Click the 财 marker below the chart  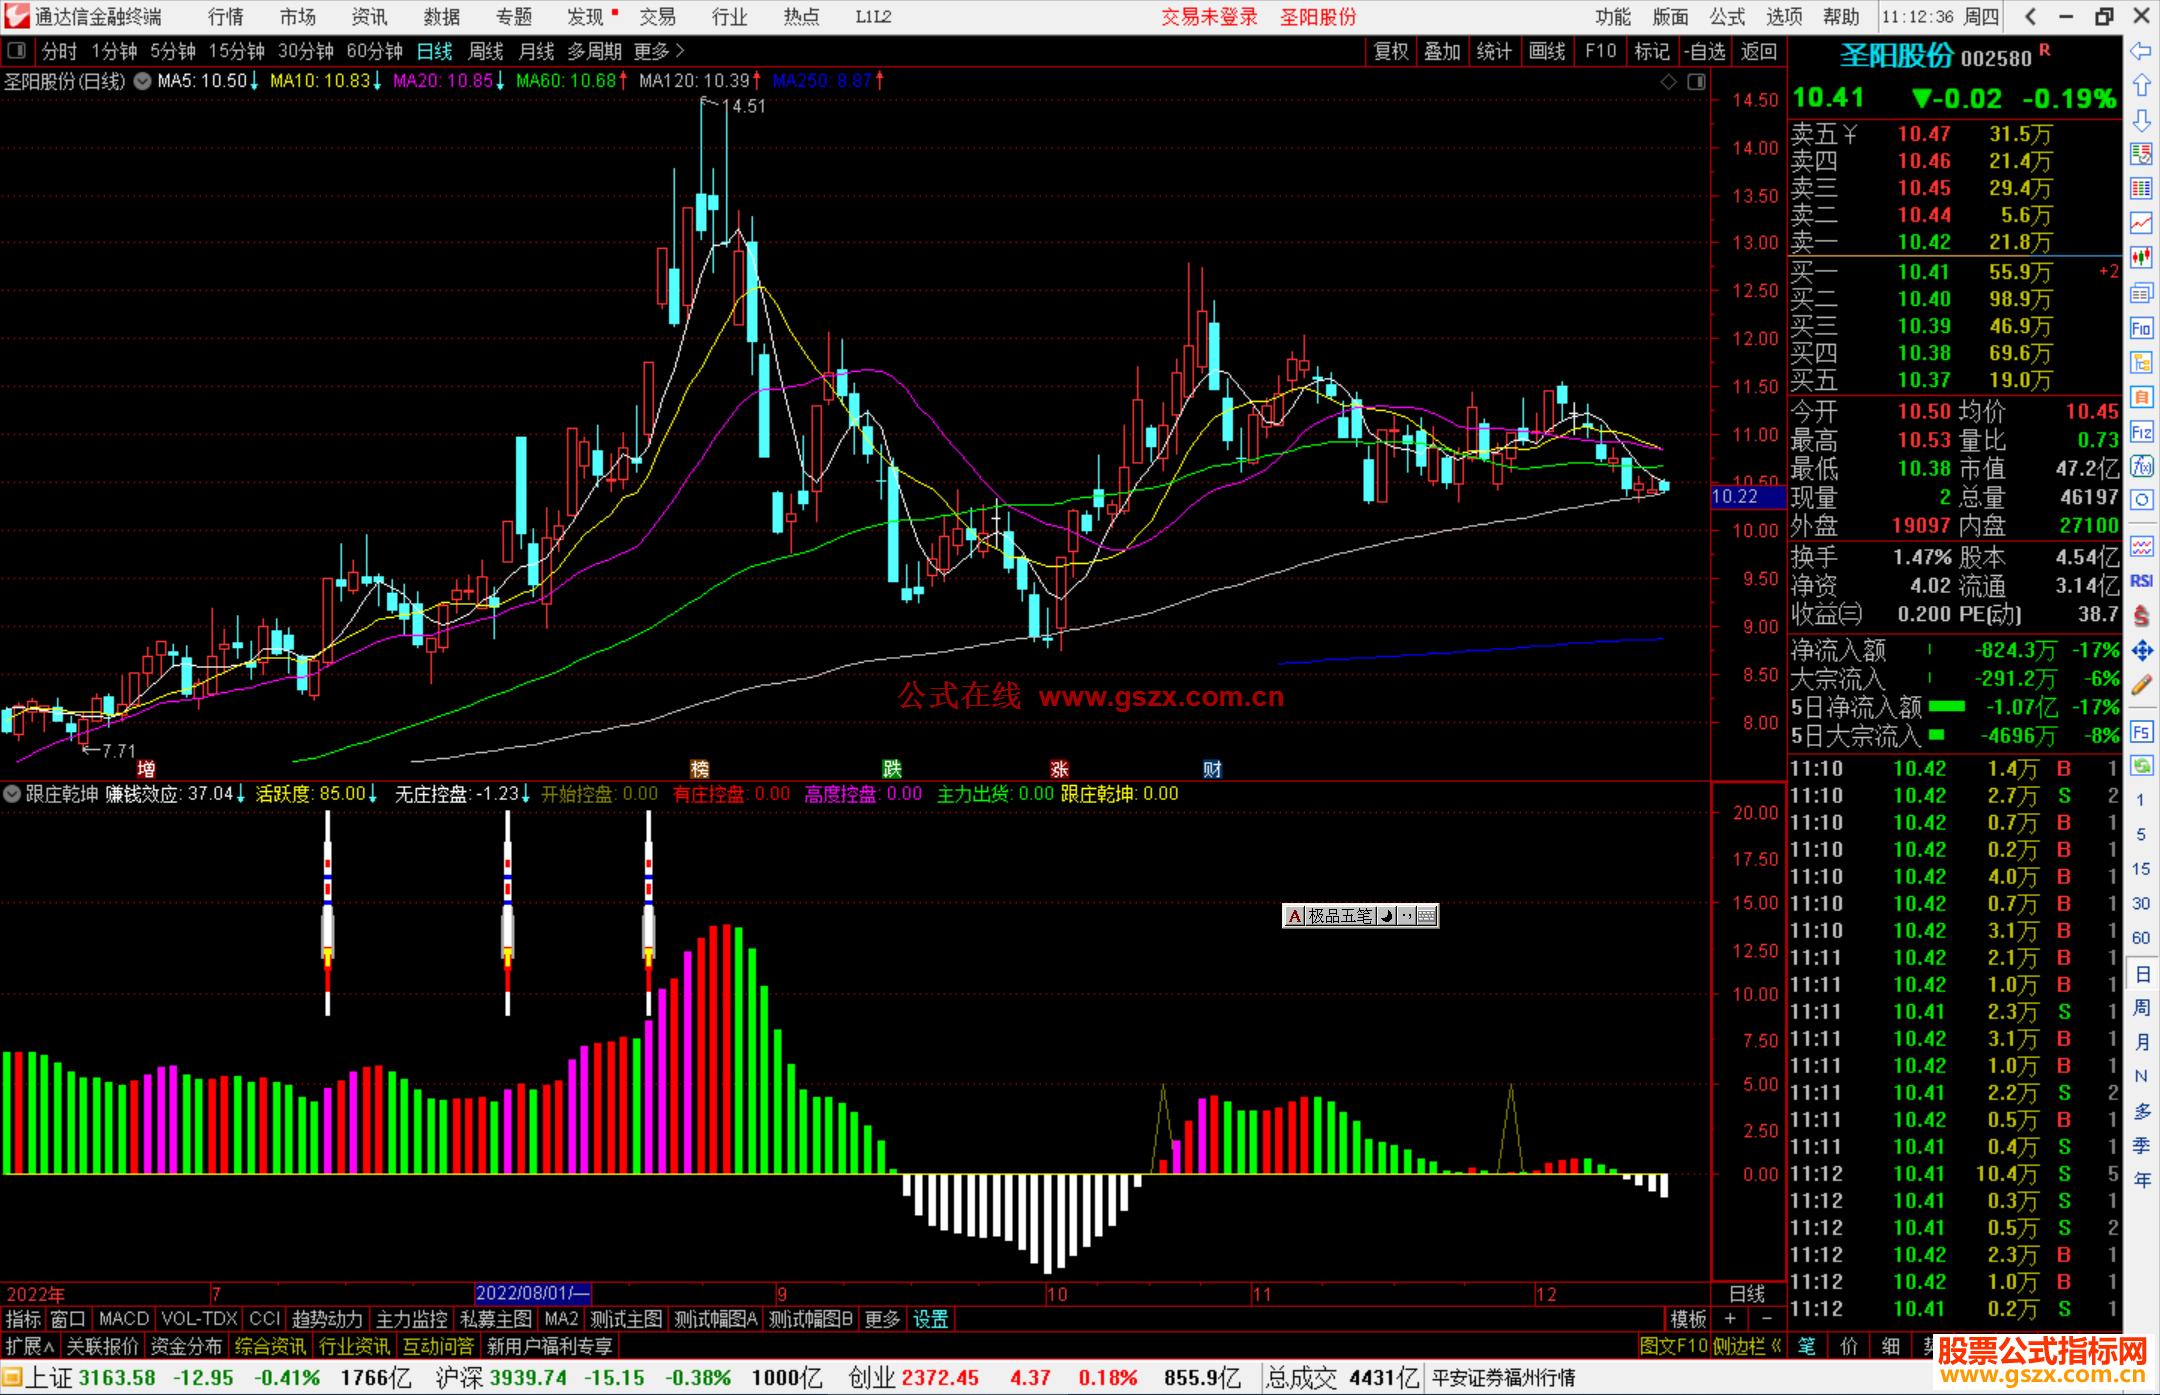(x=1212, y=769)
